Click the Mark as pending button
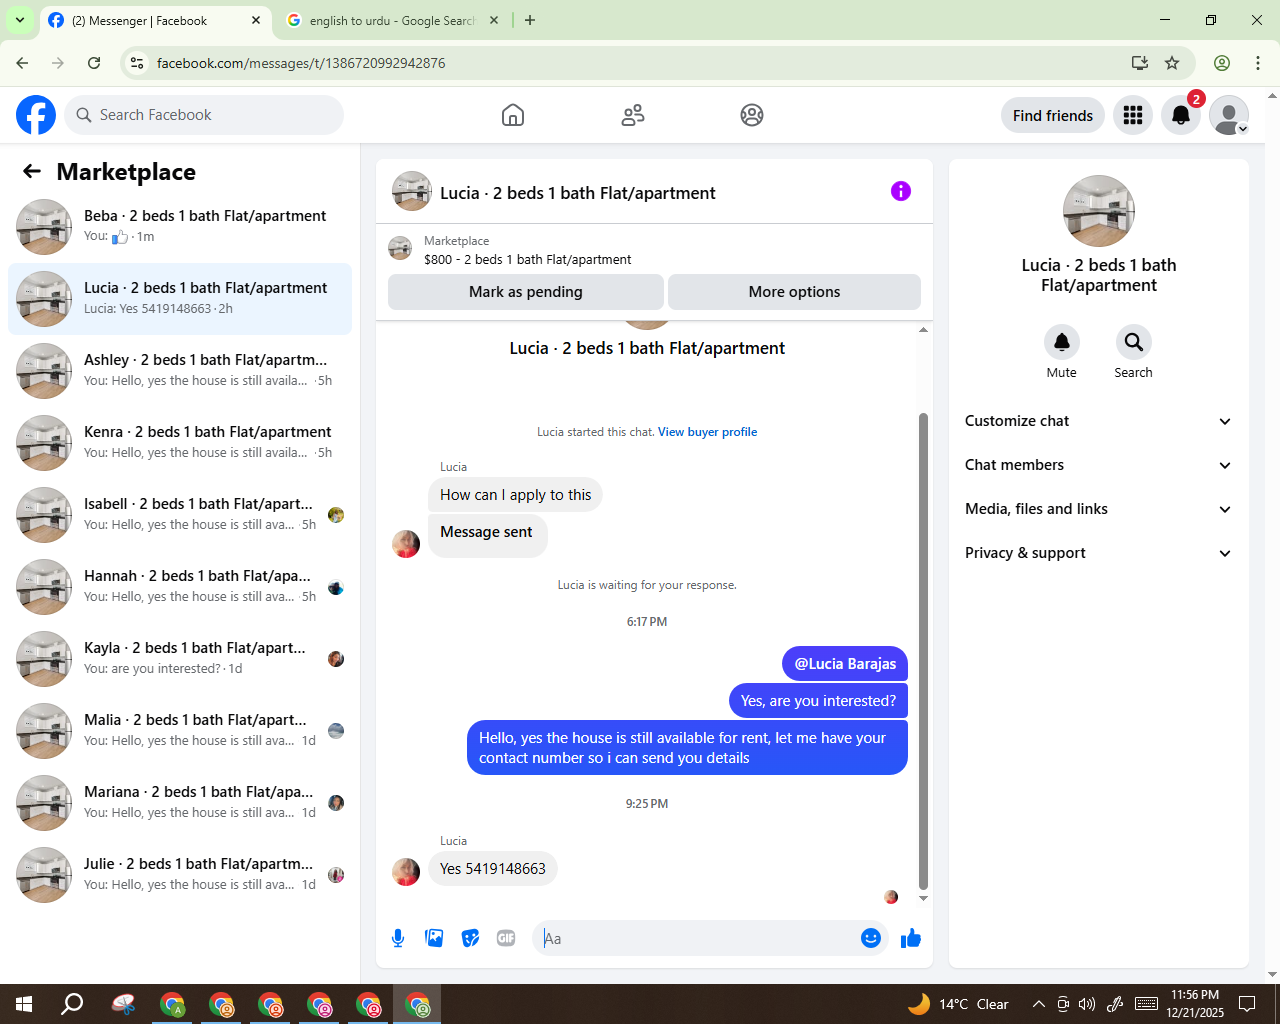Image resolution: width=1280 pixels, height=1024 pixels. (x=526, y=292)
